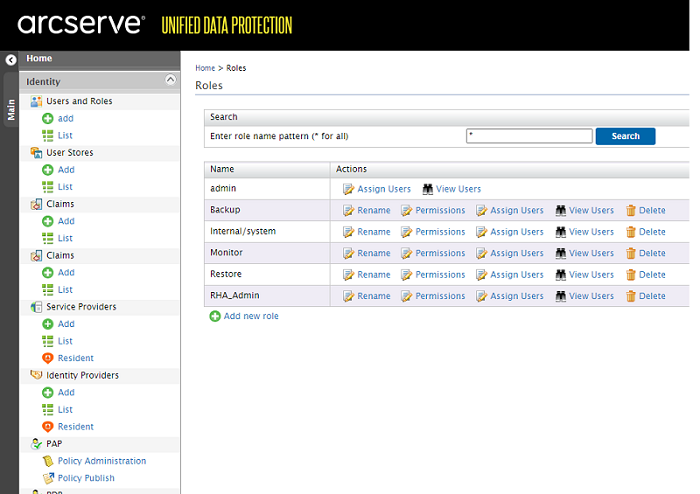Click View Users binoculars icon for admin
The image size is (700, 494).
[428, 189]
